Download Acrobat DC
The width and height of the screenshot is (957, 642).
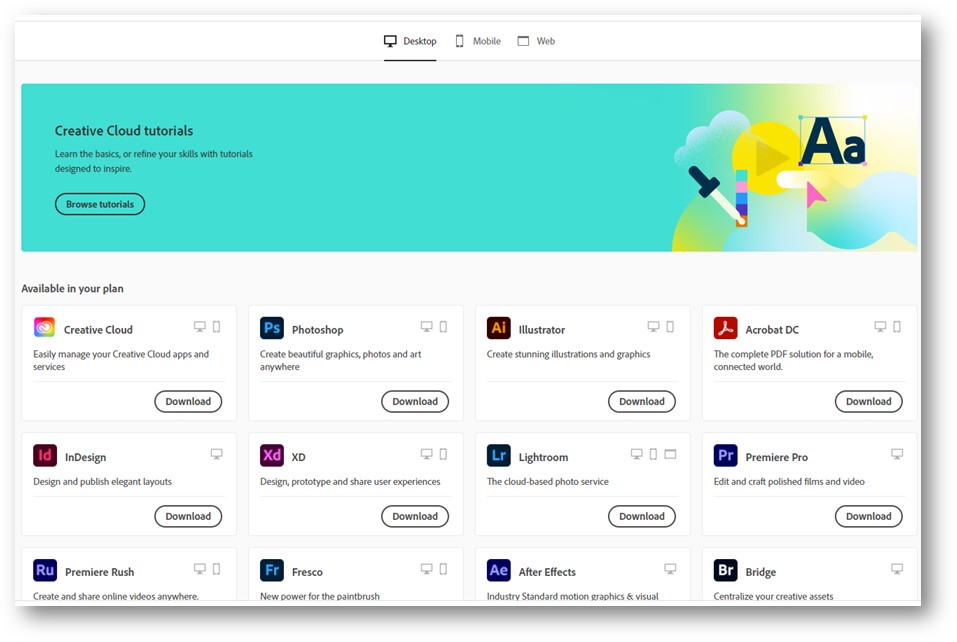click(x=868, y=401)
